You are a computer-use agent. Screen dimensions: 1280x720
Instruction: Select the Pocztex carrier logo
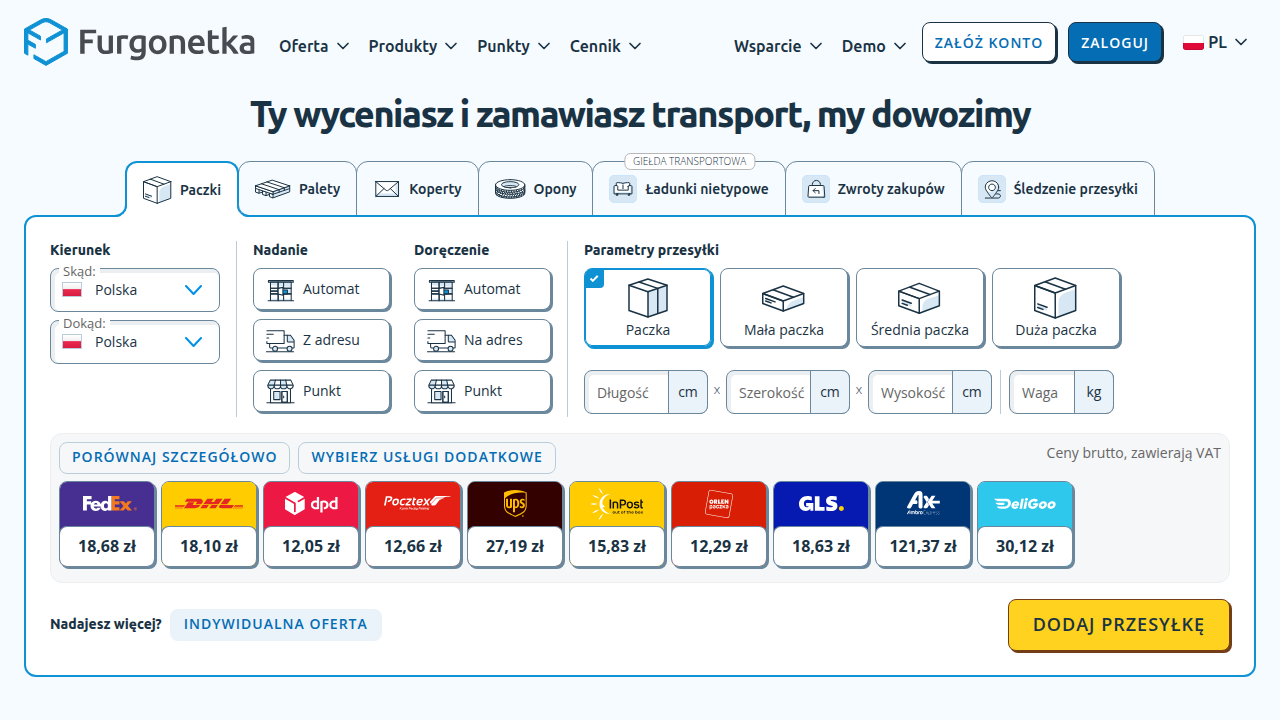tap(414, 504)
